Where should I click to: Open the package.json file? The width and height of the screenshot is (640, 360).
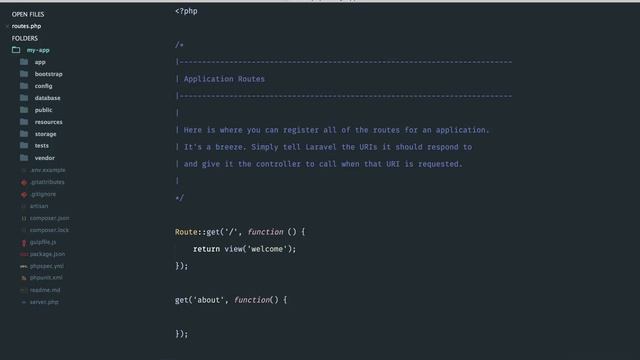47,254
